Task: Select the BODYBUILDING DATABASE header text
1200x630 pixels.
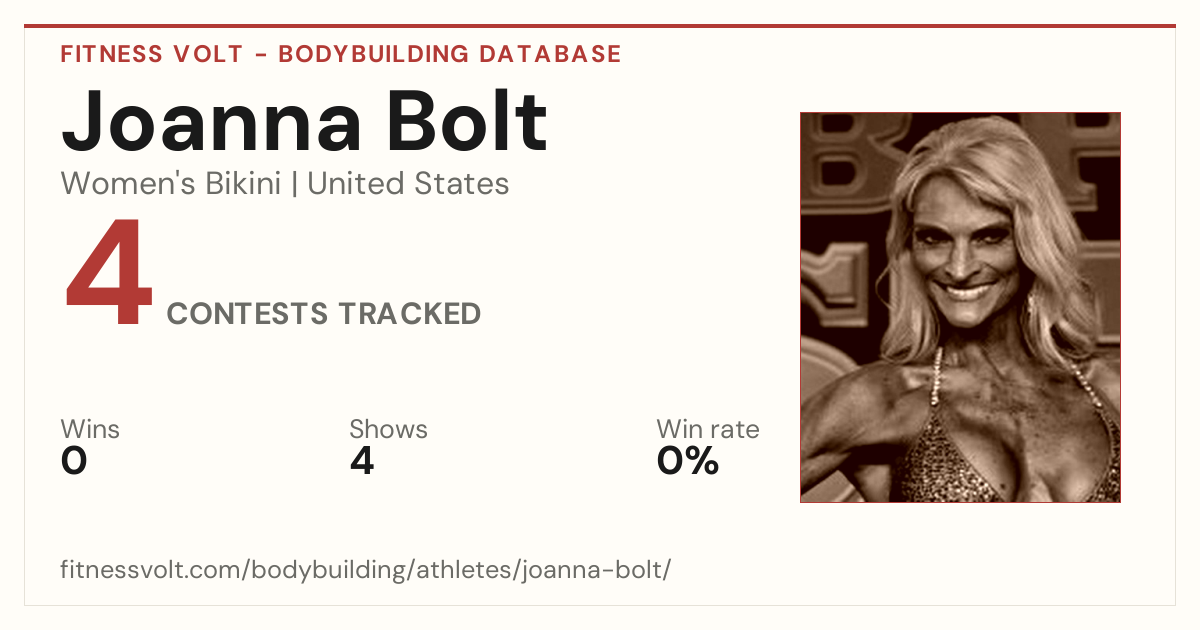Action: pos(450,54)
